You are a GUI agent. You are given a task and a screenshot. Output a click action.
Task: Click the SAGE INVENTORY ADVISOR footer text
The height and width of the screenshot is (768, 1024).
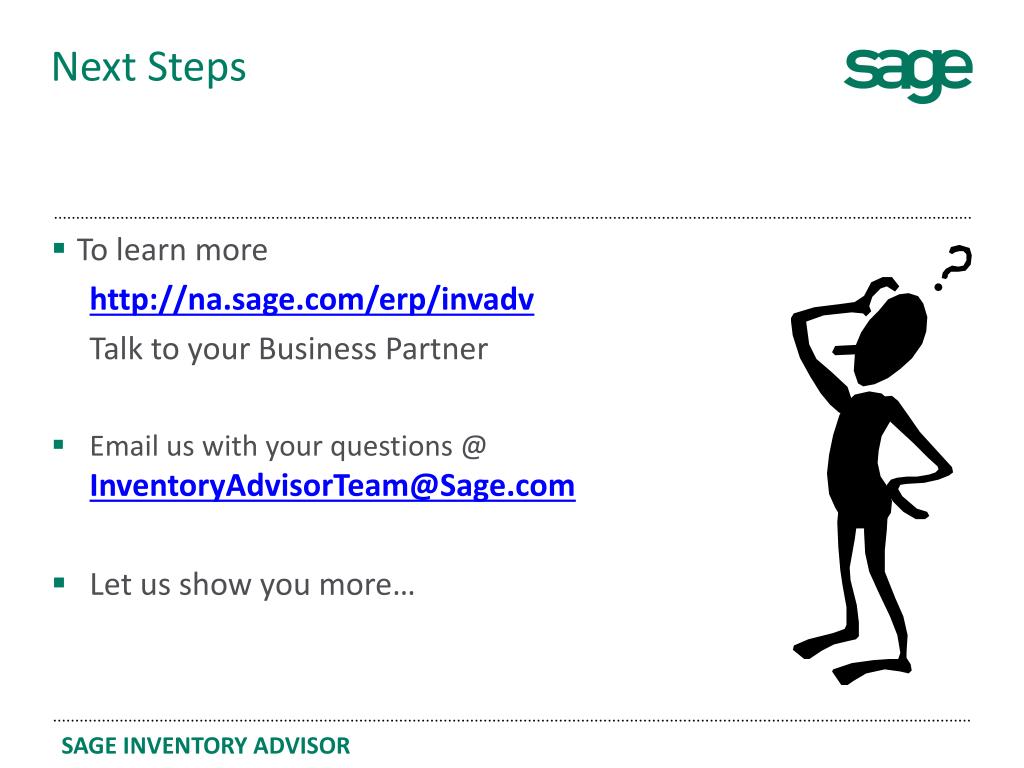point(206,746)
